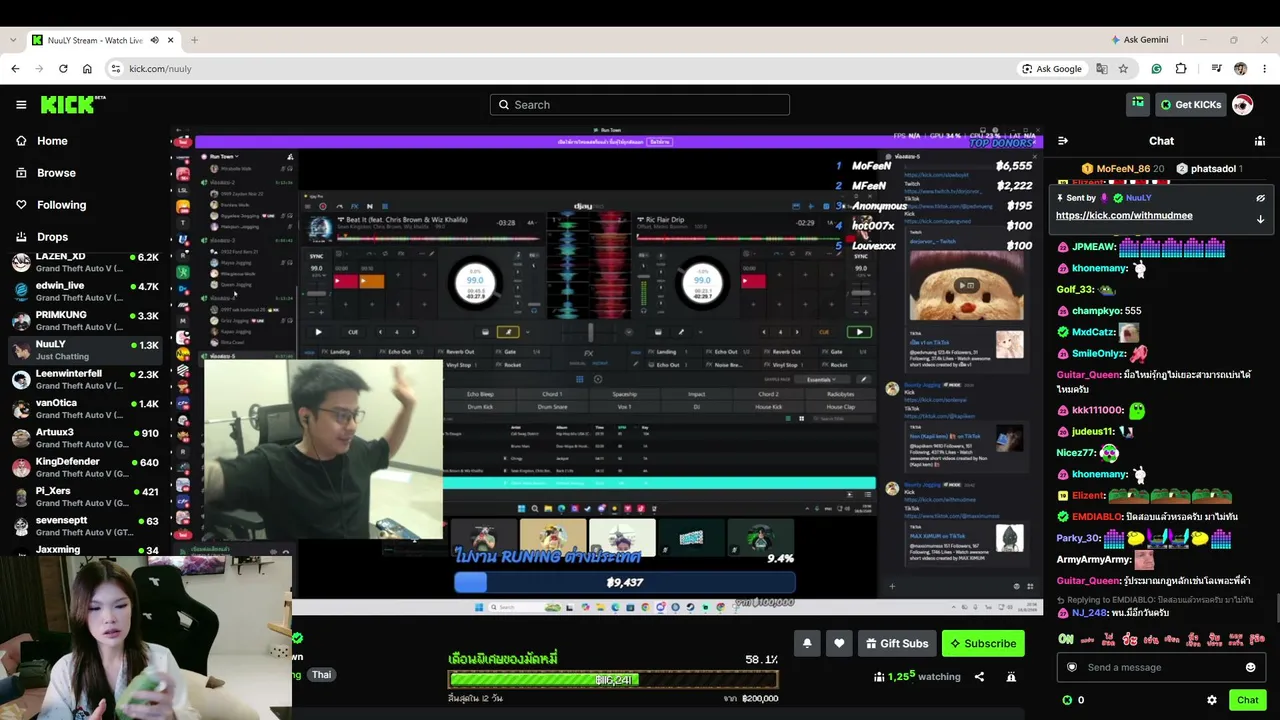
Task: Reload the page
Action: point(63,69)
